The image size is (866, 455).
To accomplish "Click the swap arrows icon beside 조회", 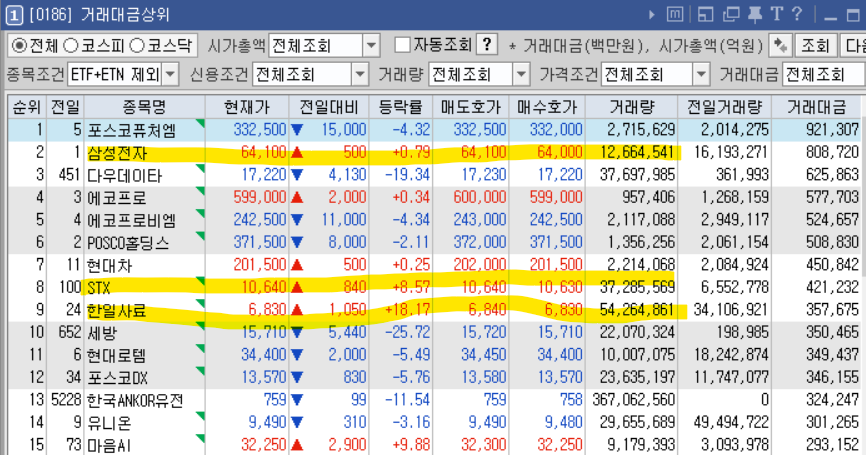I will [x=781, y=46].
